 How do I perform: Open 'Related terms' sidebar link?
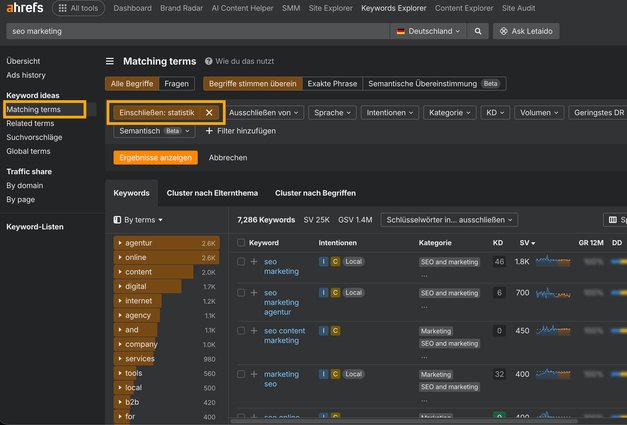(30, 123)
